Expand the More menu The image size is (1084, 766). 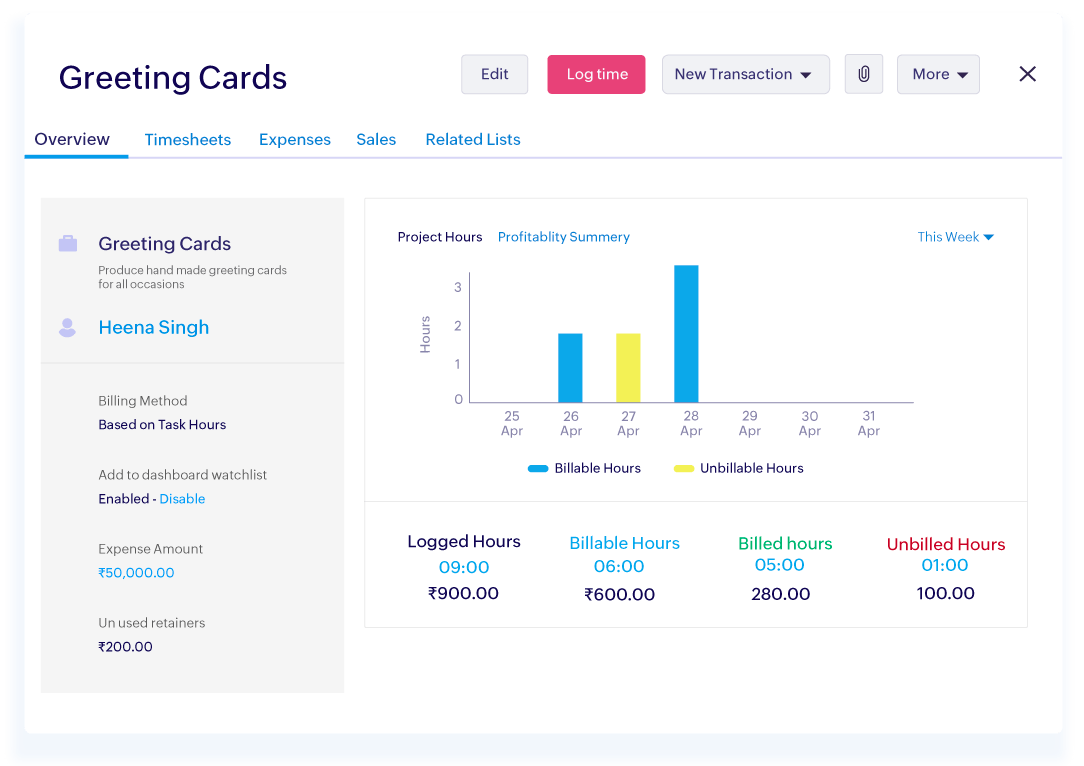click(937, 74)
